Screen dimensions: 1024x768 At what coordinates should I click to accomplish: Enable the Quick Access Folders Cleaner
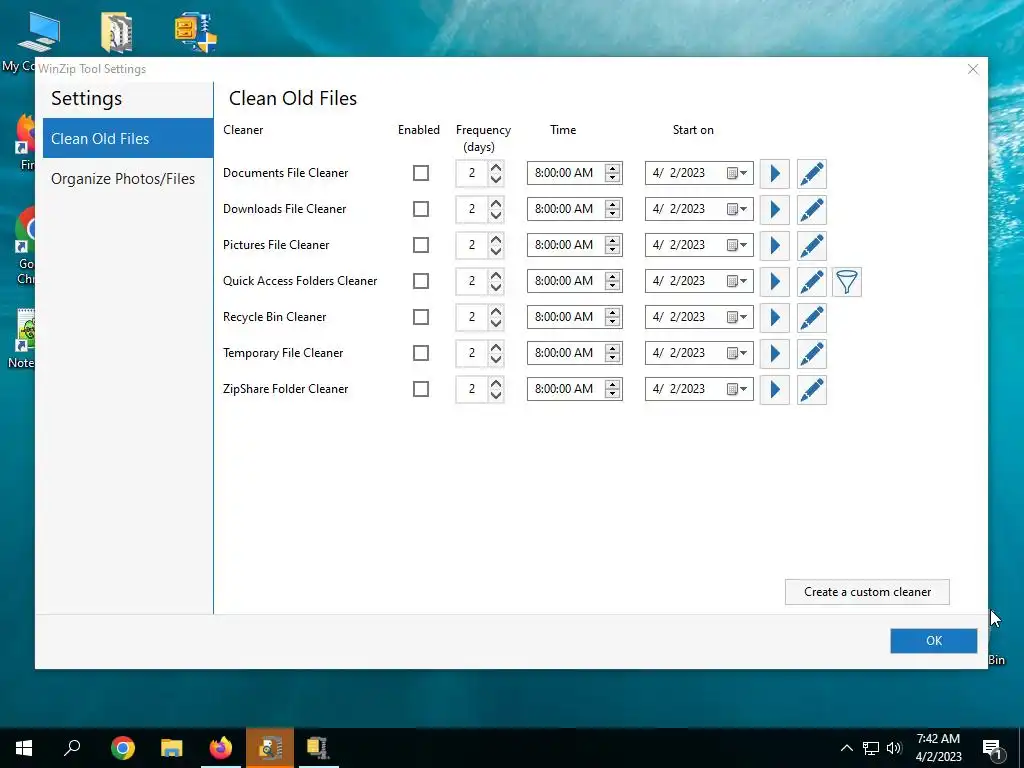(x=421, y=281)
